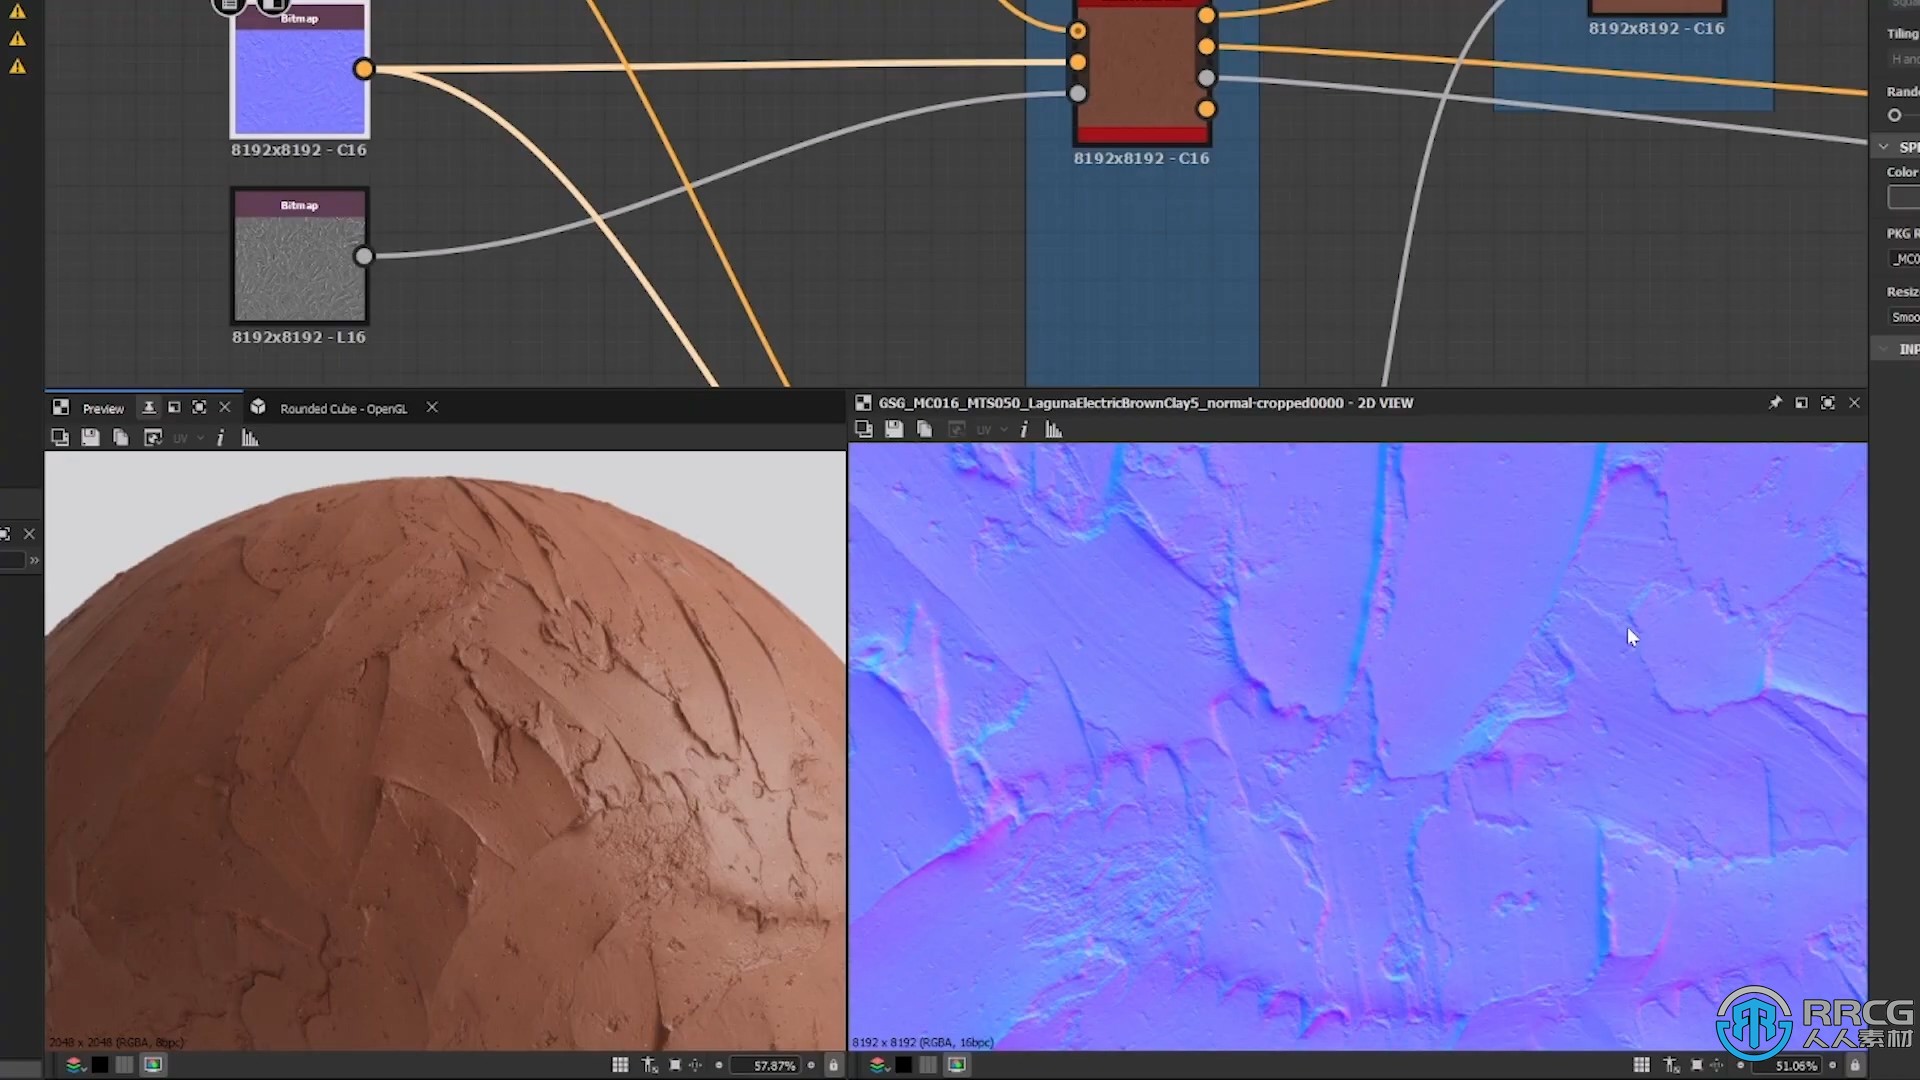Toggle pixel-size display in 2D View bottom bar
Viewport: 1920px width, 1080px height.
pos(1671,1065)
